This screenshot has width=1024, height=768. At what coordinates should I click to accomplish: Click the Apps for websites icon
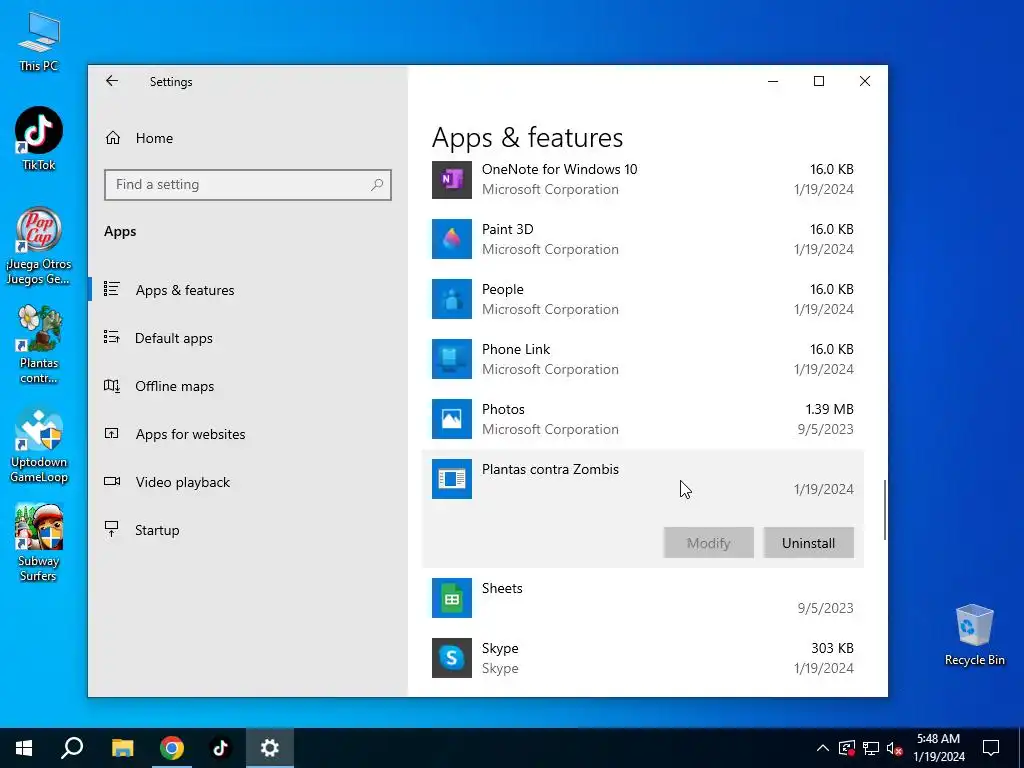point(112,433)
